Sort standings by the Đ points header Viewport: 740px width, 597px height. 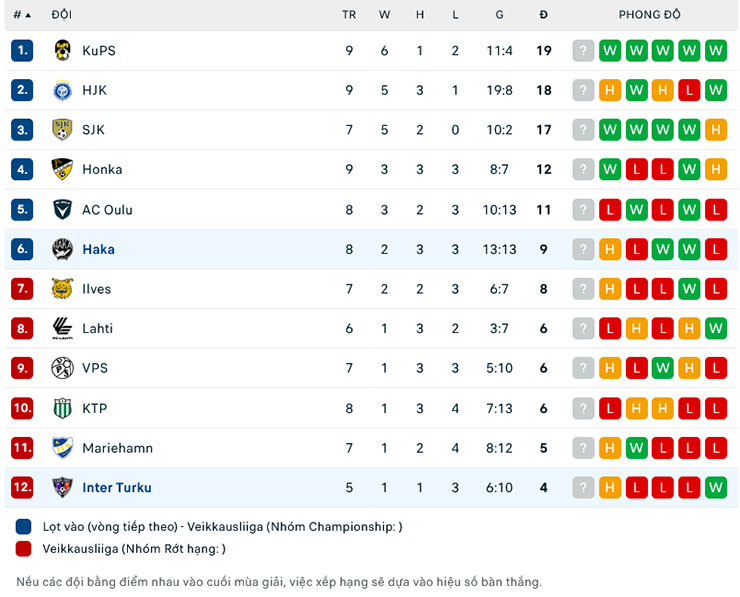(x=544, y=15)
